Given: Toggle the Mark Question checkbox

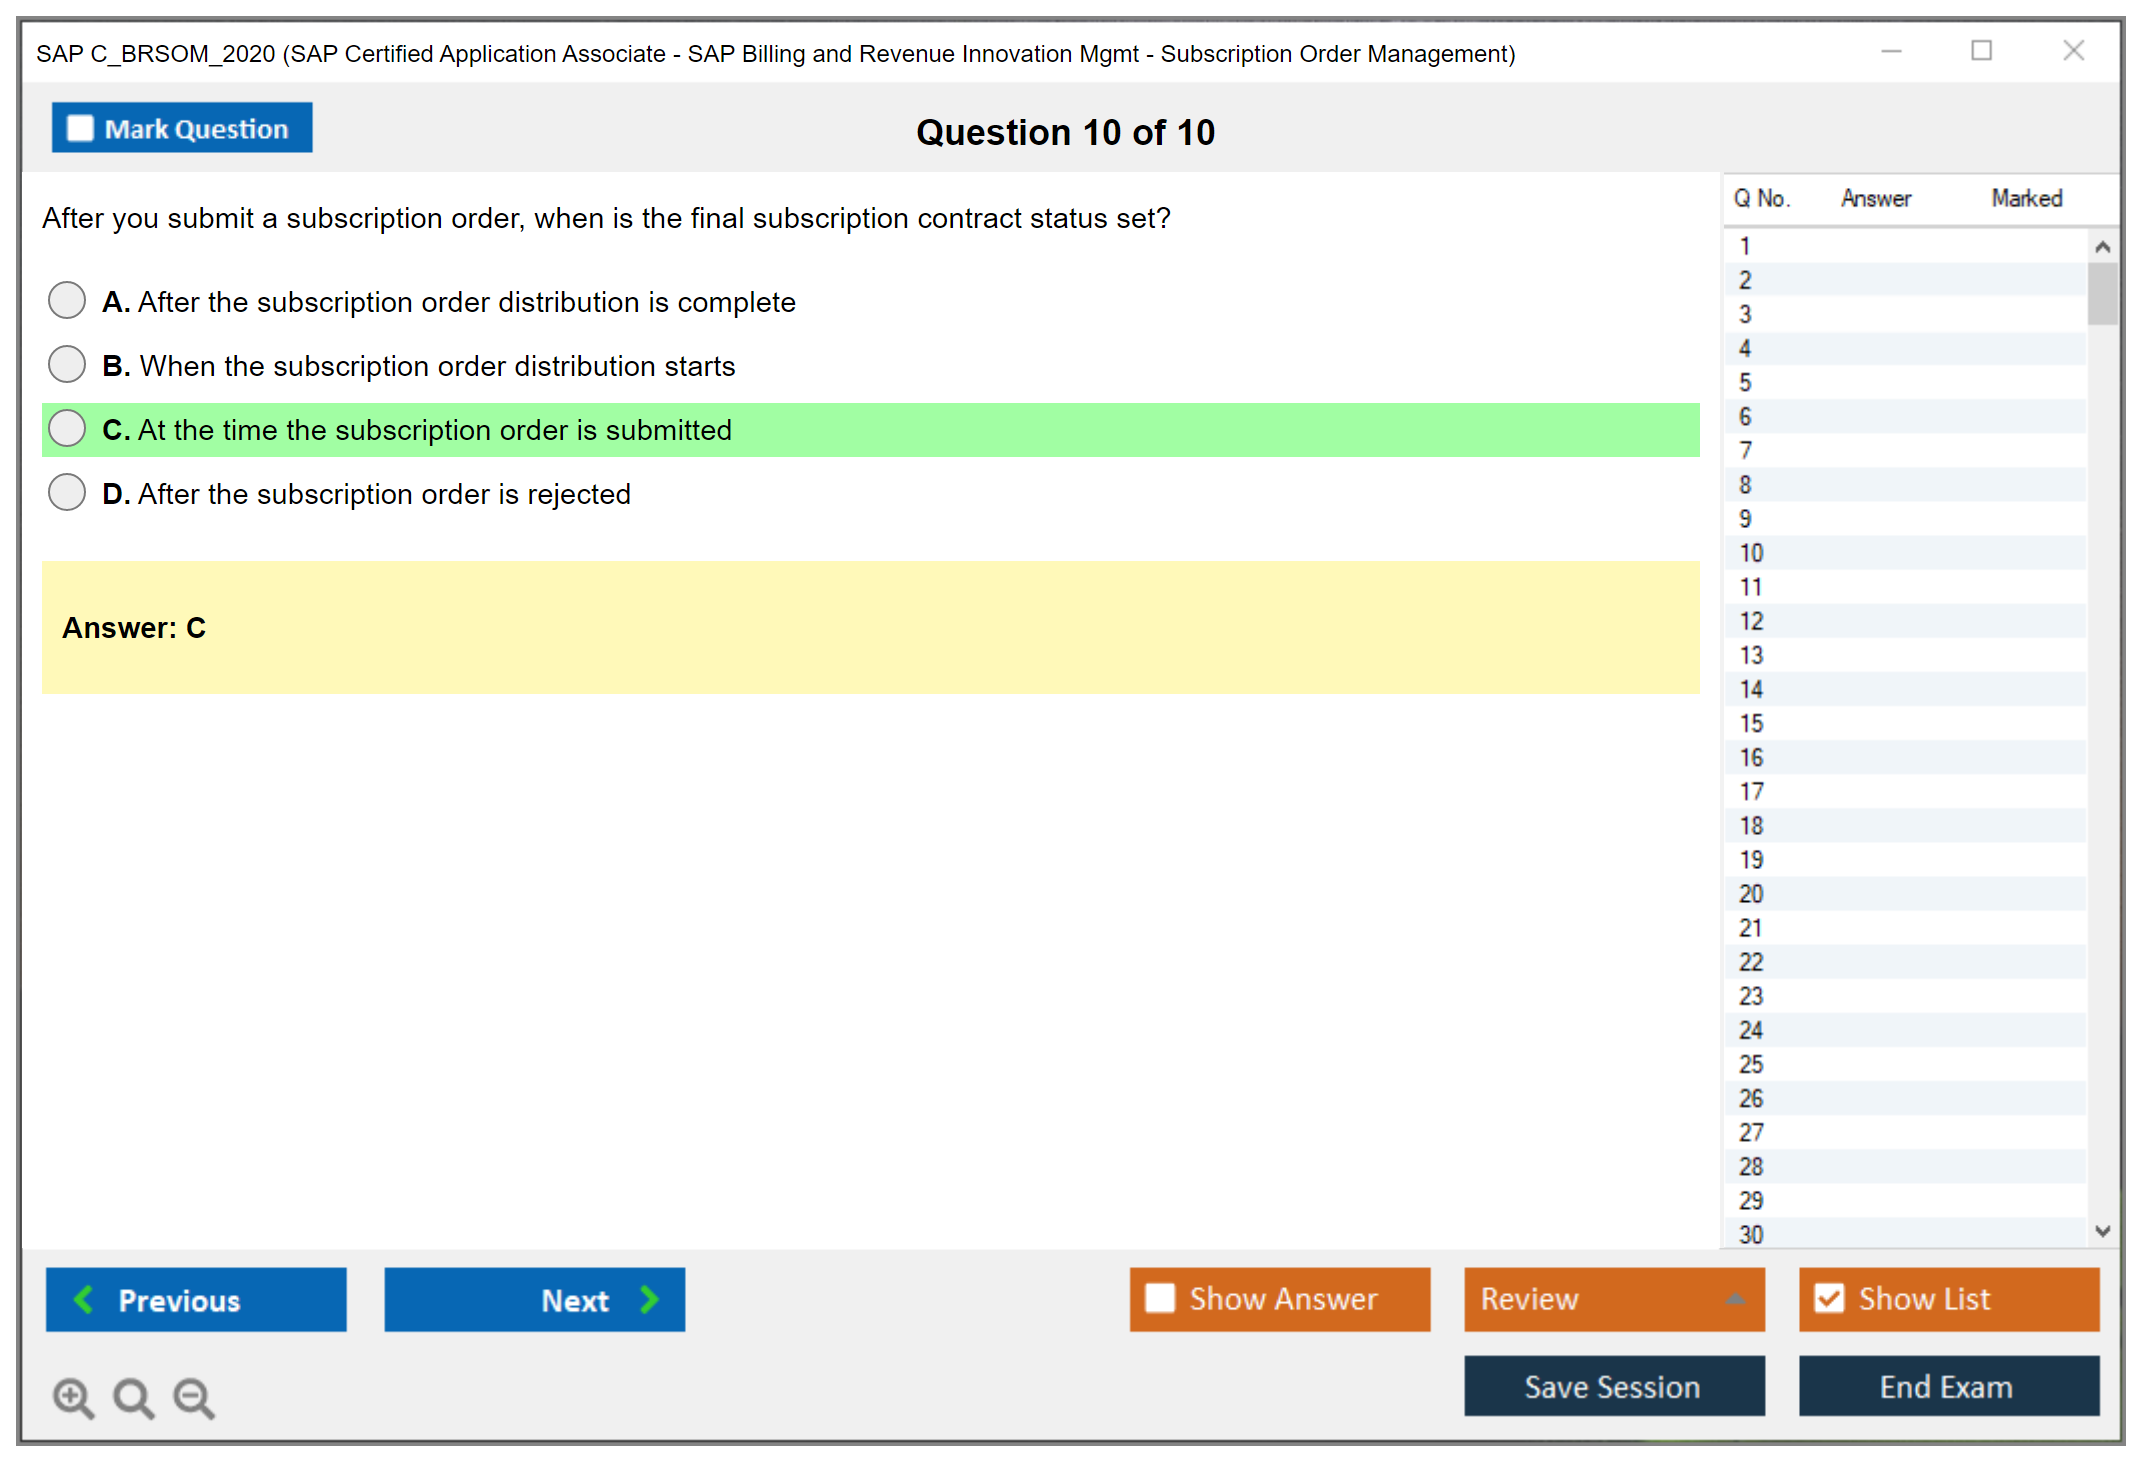Looking at the screenshot, I should click(x=80, y=128).
